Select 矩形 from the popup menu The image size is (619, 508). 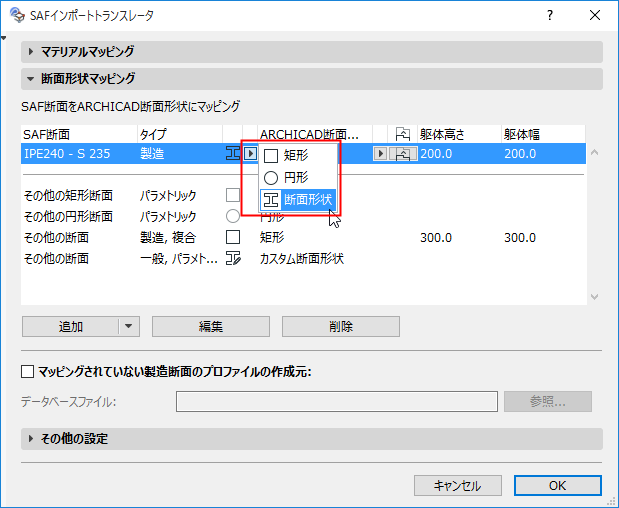click(x=298, y=156)
